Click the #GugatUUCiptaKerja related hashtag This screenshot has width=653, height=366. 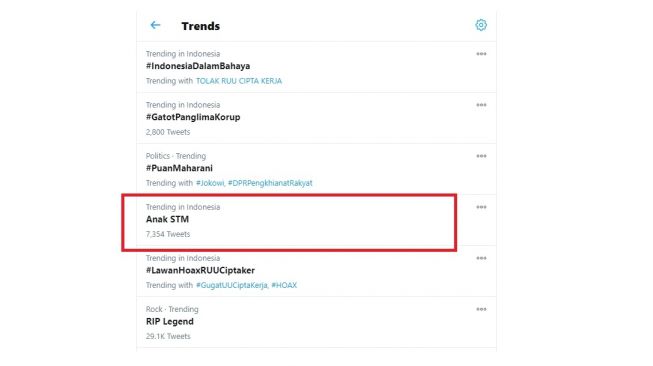(x=232, y=285)
